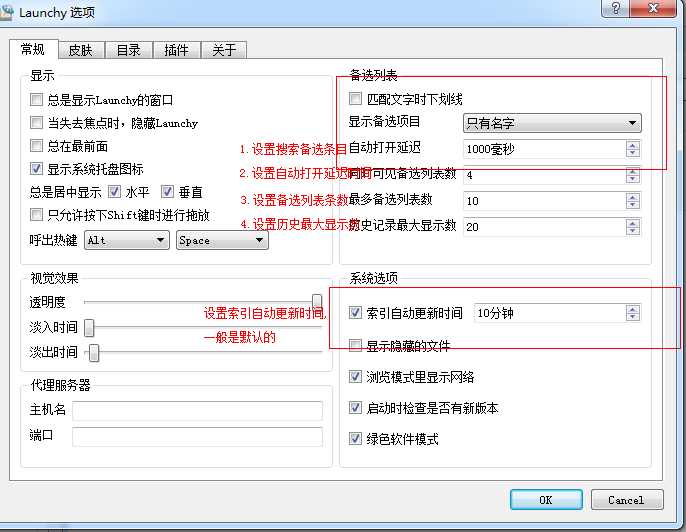Close the Launchy 选项 dialog

coord(654,8)
